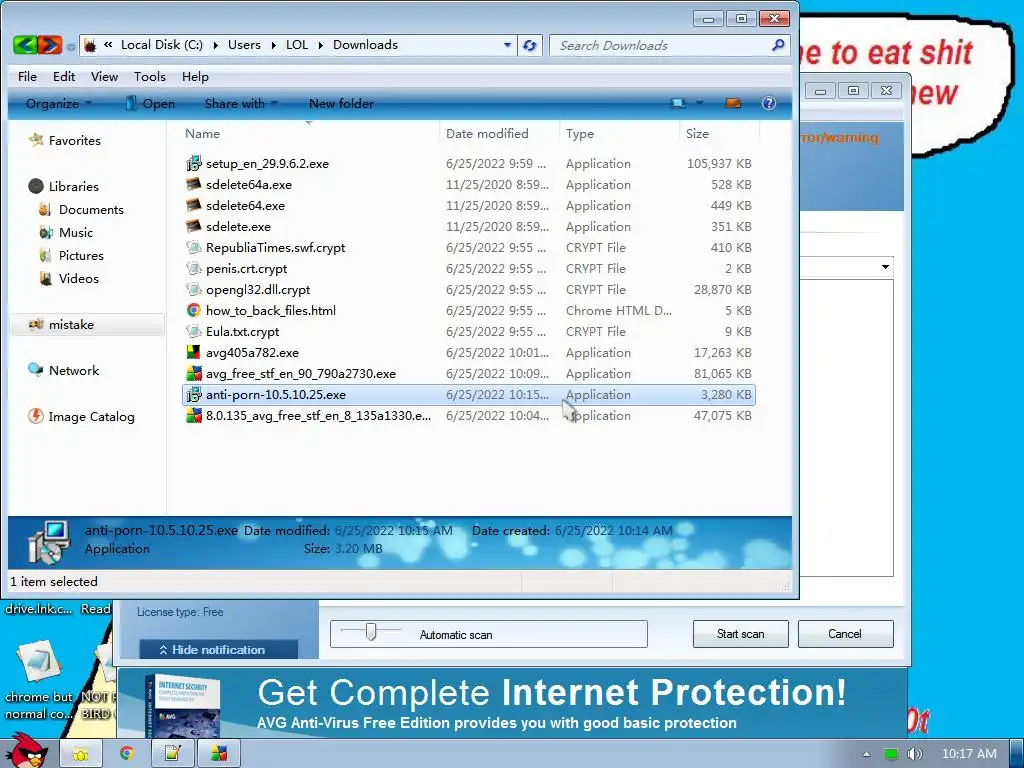This screenshot has height=768, width=1024.
Task: Select the avg405a782.exe file icon
Action: (193, 353)
